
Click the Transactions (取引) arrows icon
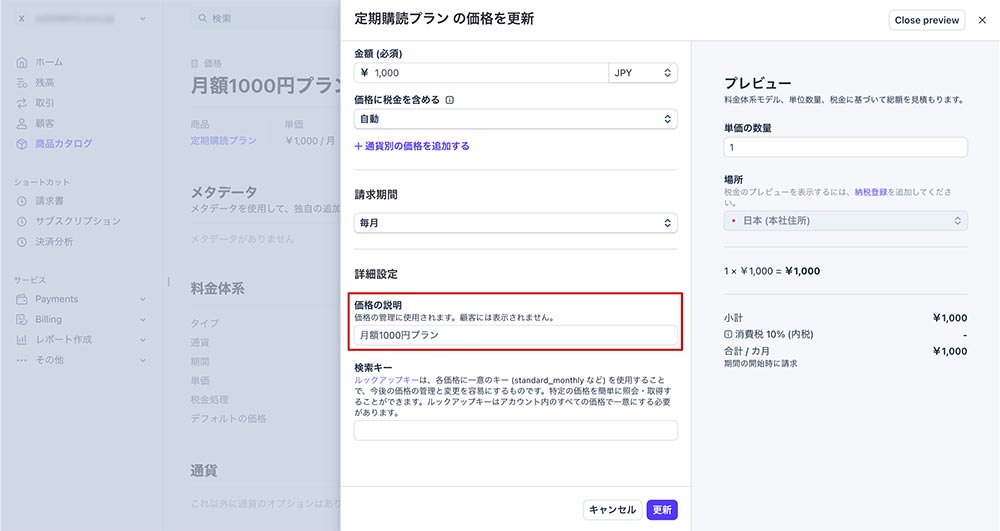click(22, 103)
